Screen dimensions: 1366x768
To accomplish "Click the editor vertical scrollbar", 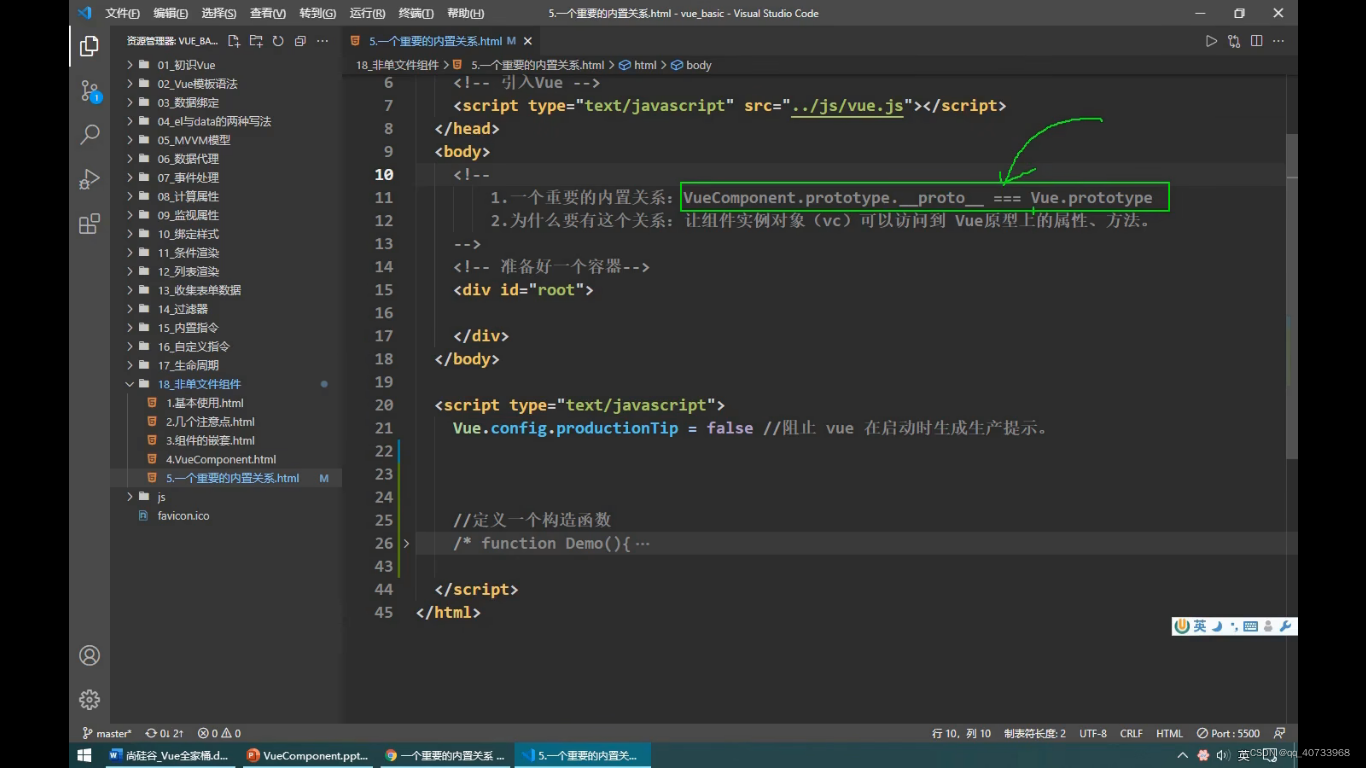I will [x=1291, y=294].
